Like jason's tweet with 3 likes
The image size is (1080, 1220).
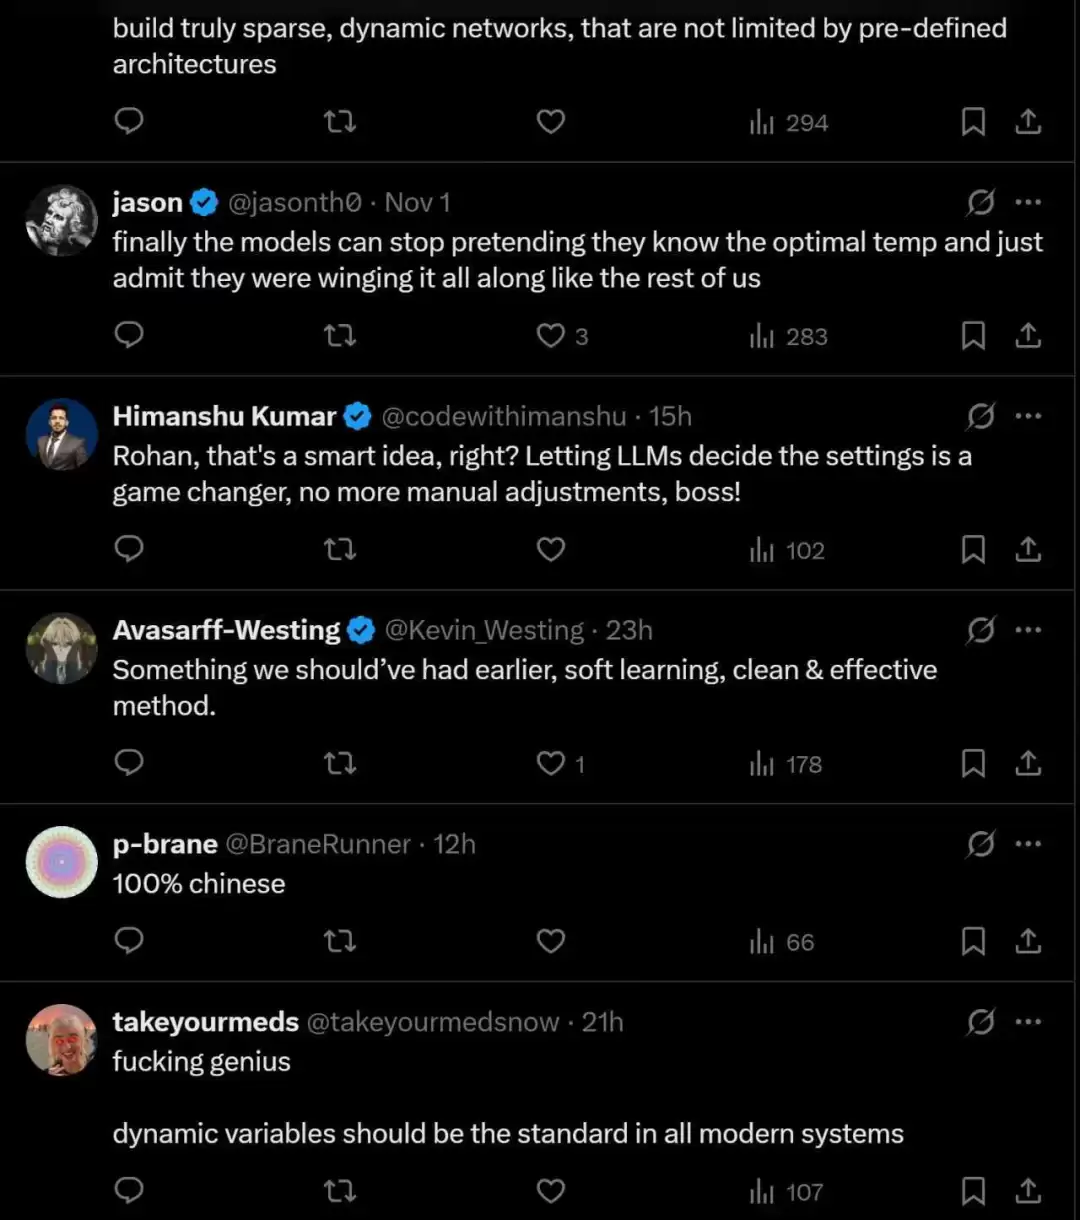[551, 336]
